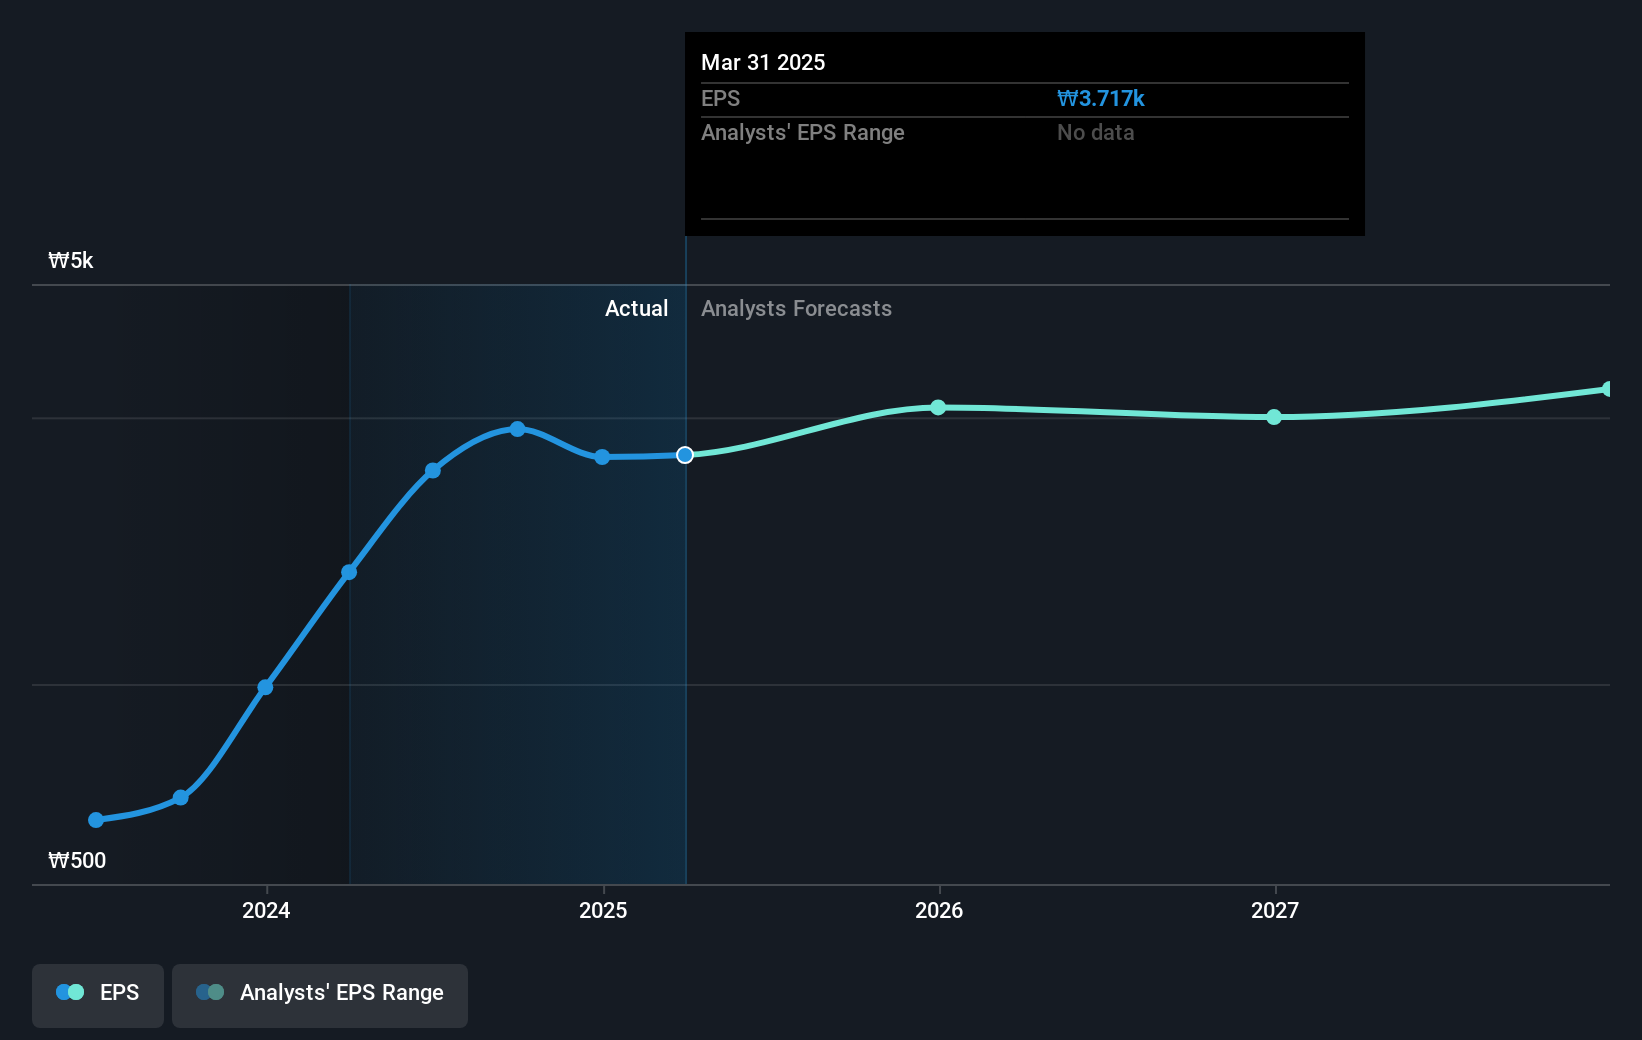The image size is (1642, 1040).
Task: Click the EPS data point at early 2024 boundary
Action: tap(349, 572)
